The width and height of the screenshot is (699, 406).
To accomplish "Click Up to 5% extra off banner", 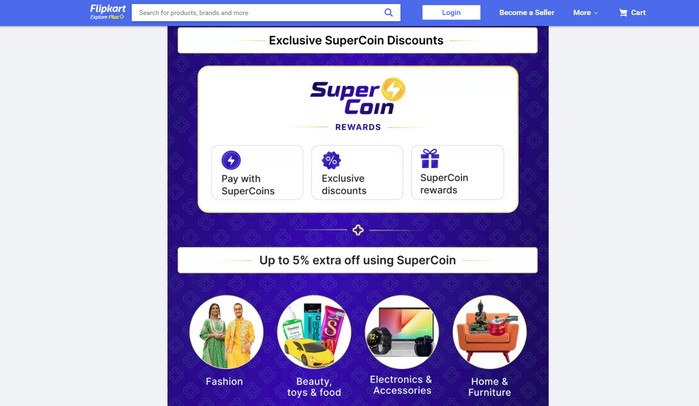I will (x=357, y=260).
